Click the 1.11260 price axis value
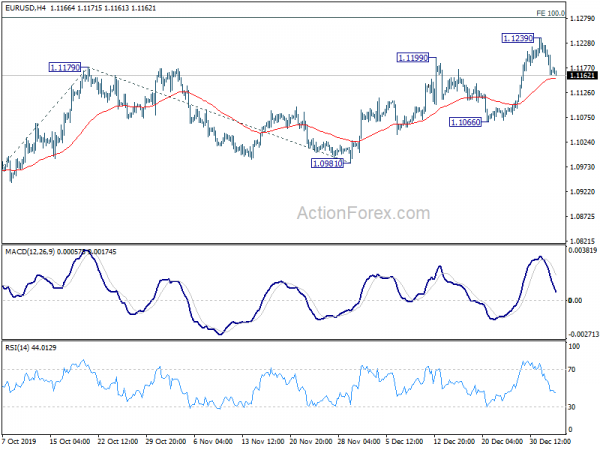Viewport: 600px width, 450px height. pyautogui.click(x=582, y=93)
